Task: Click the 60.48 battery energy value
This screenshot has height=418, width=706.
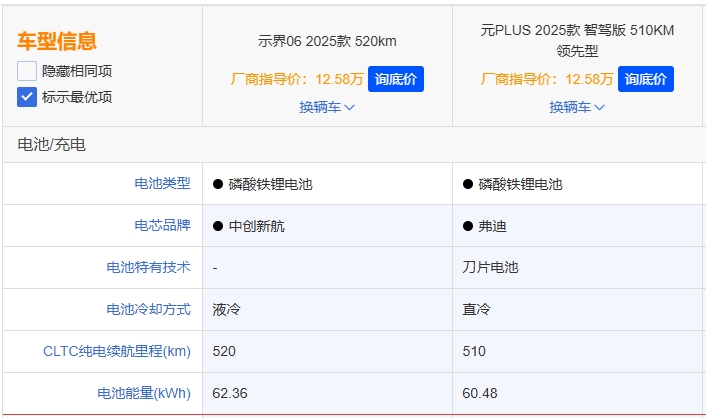Action: (x=480, y=393)
